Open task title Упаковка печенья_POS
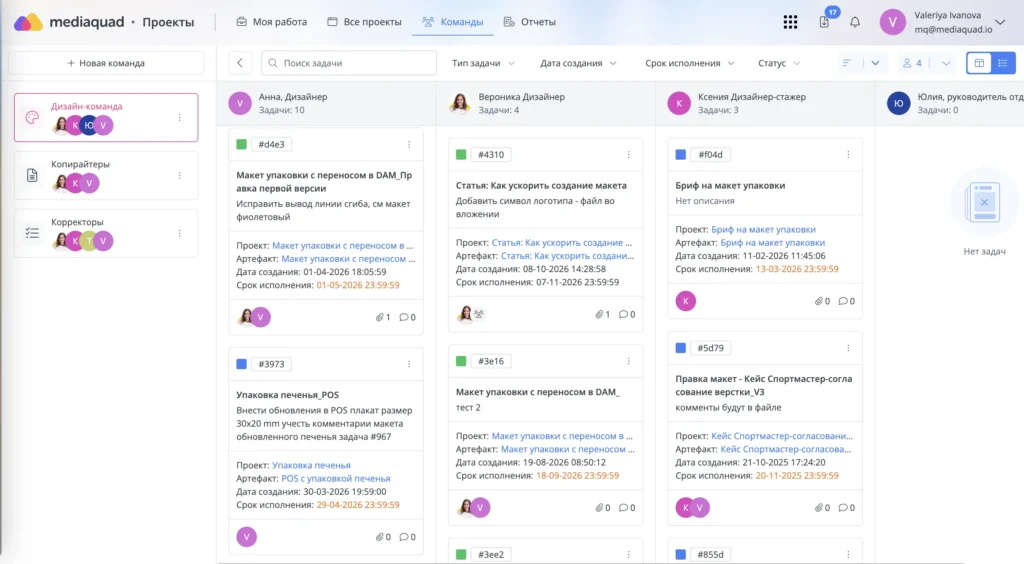 pyautogui.click(x=287, y=395)
